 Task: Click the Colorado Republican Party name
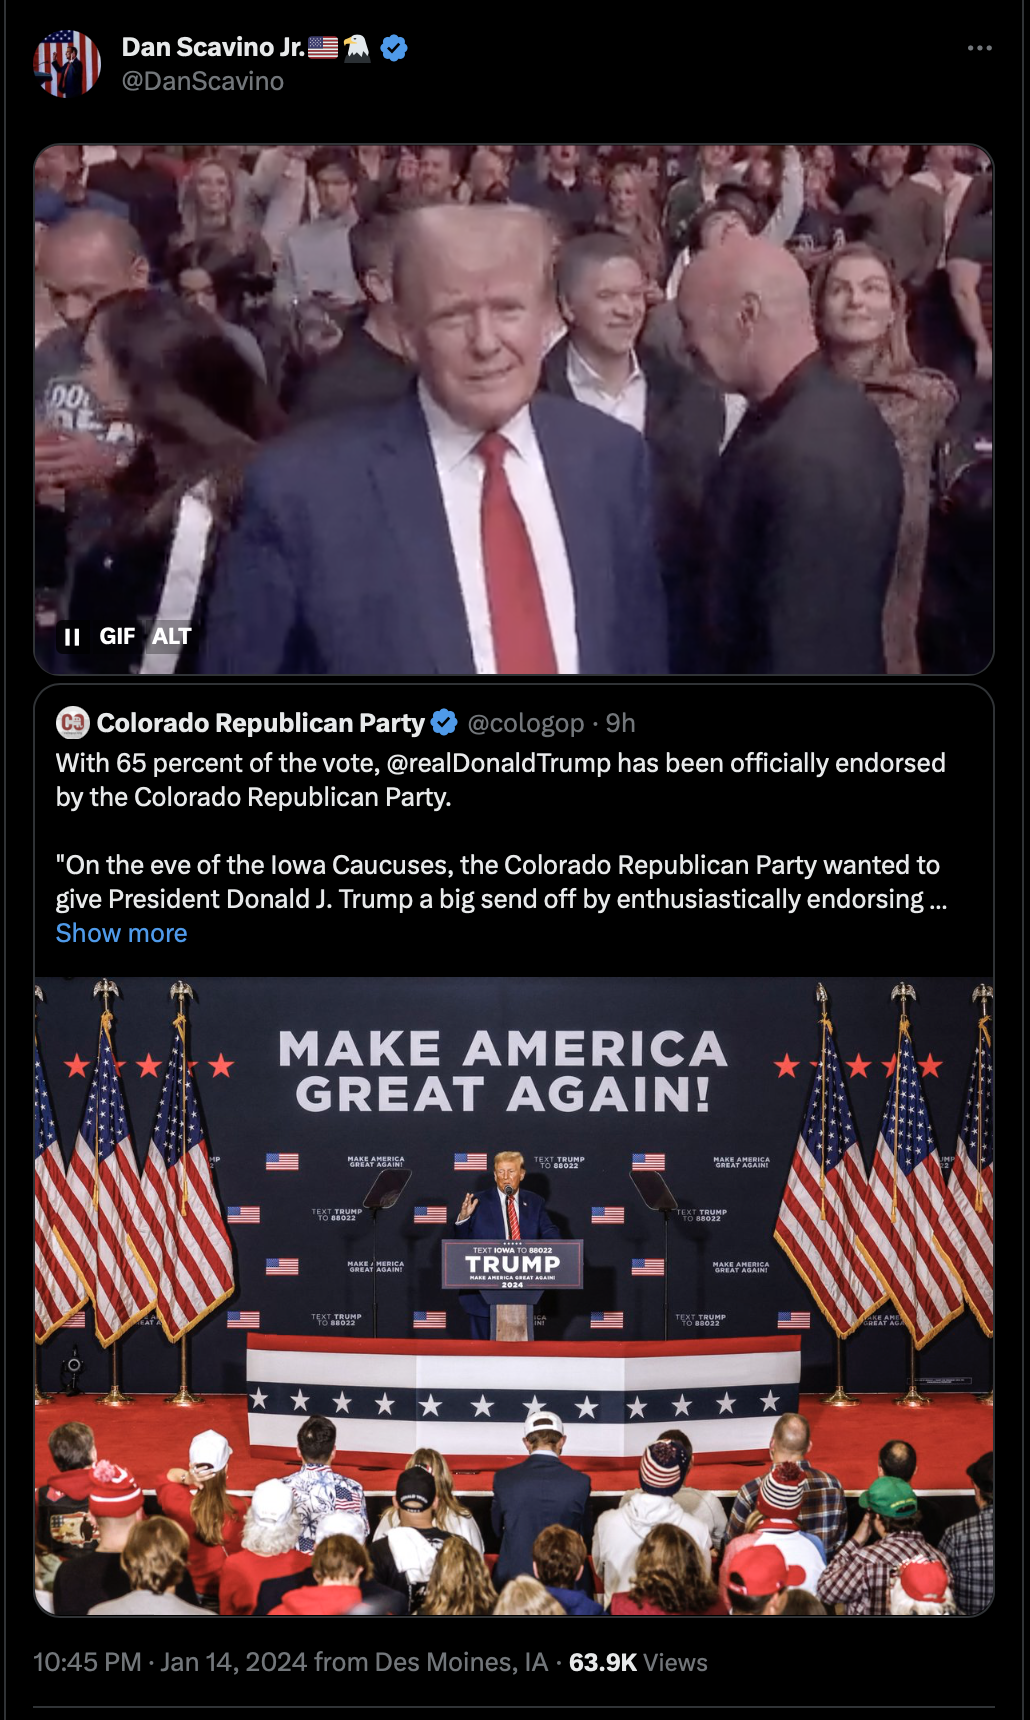coord(261,723)
